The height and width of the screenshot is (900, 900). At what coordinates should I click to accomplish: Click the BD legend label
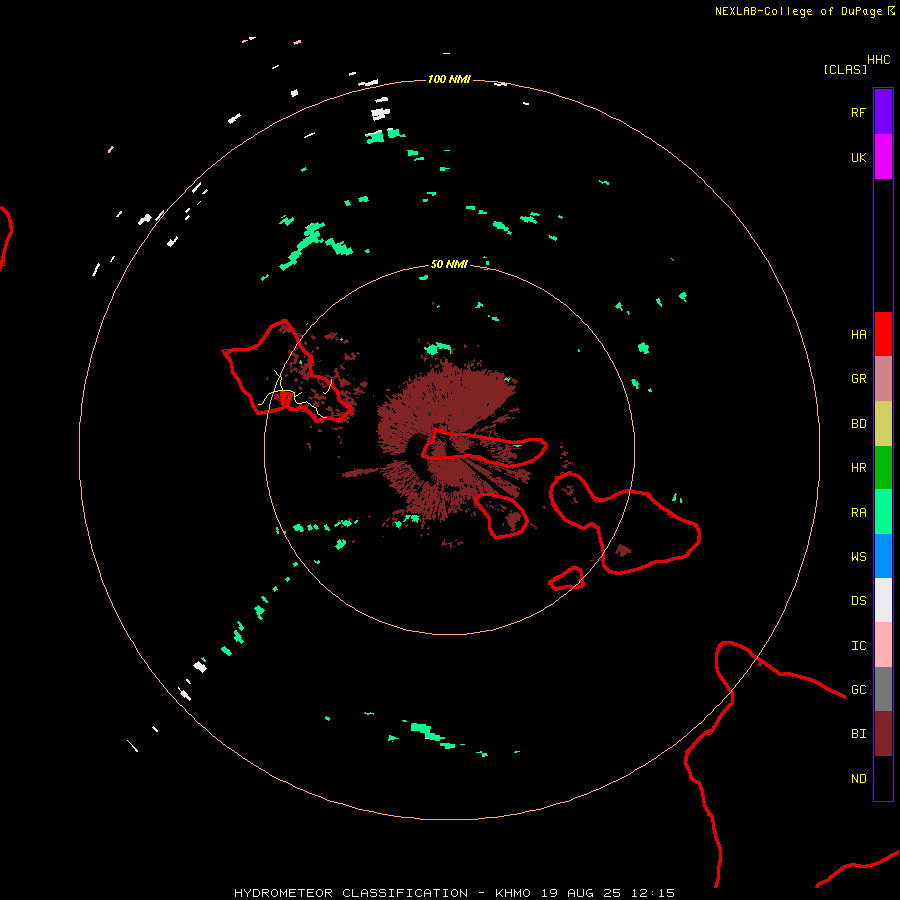858,424
